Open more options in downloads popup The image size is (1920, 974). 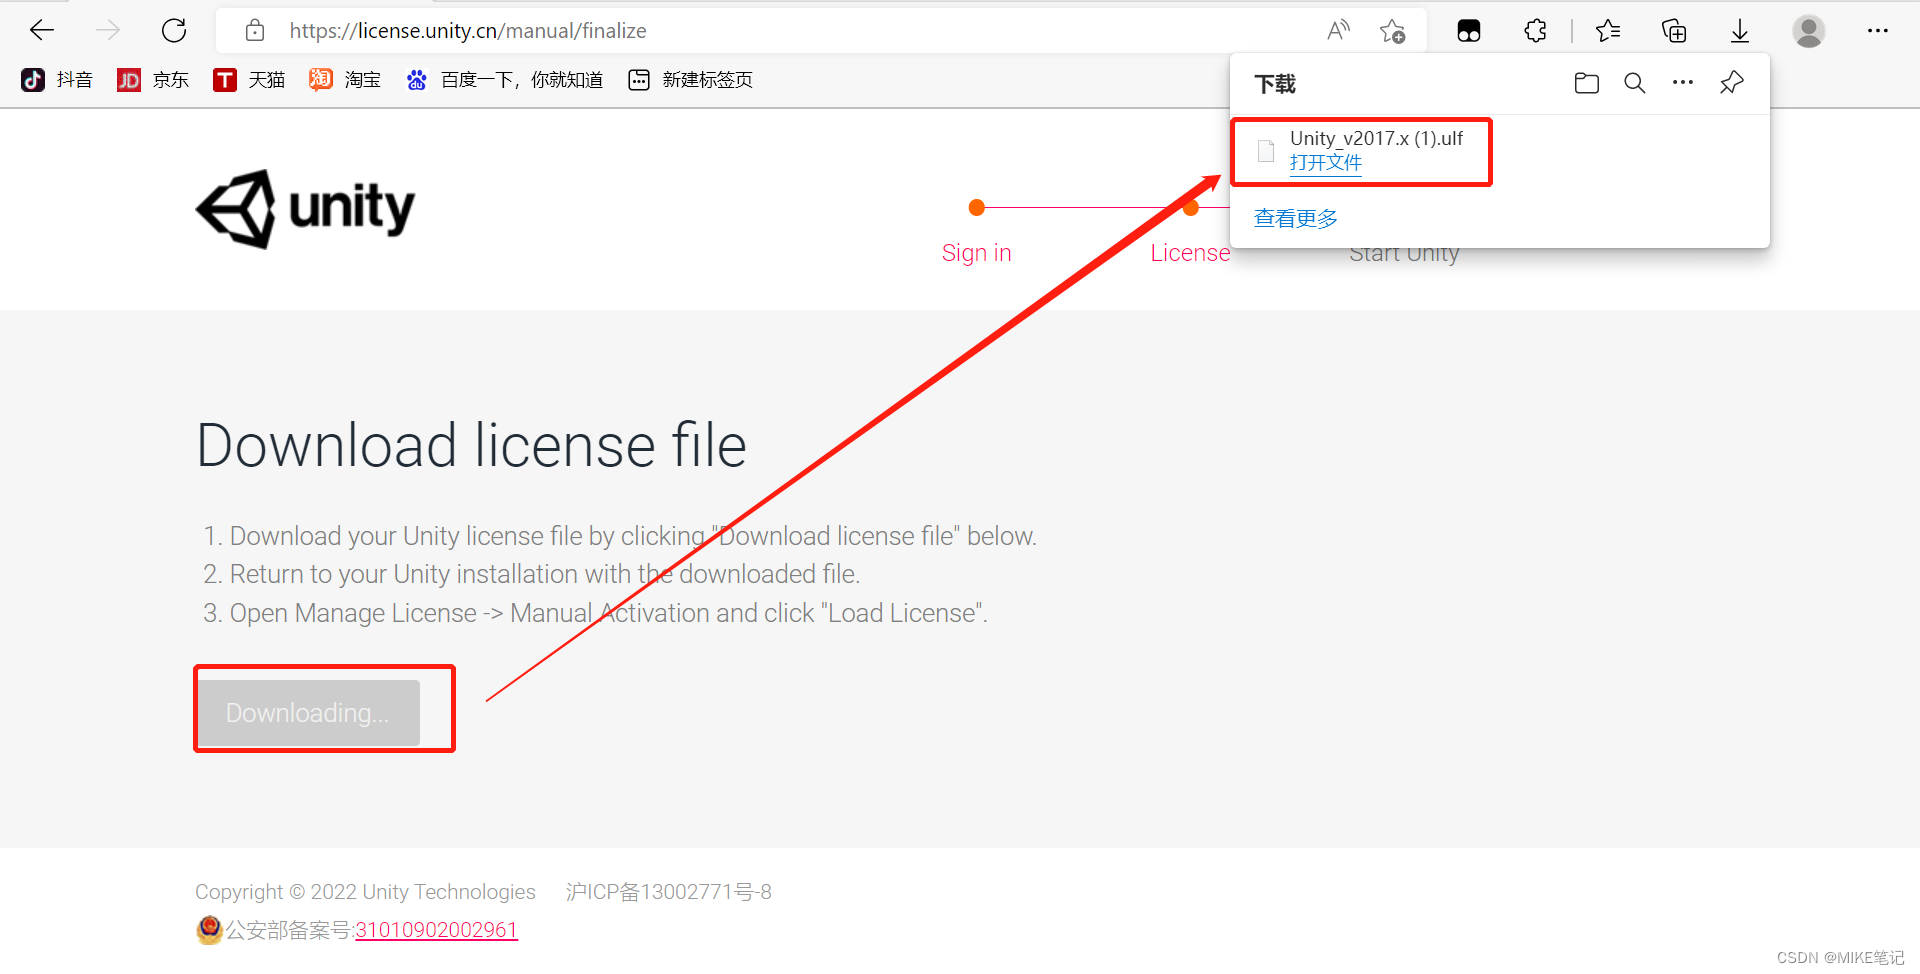pos(1683,83)
